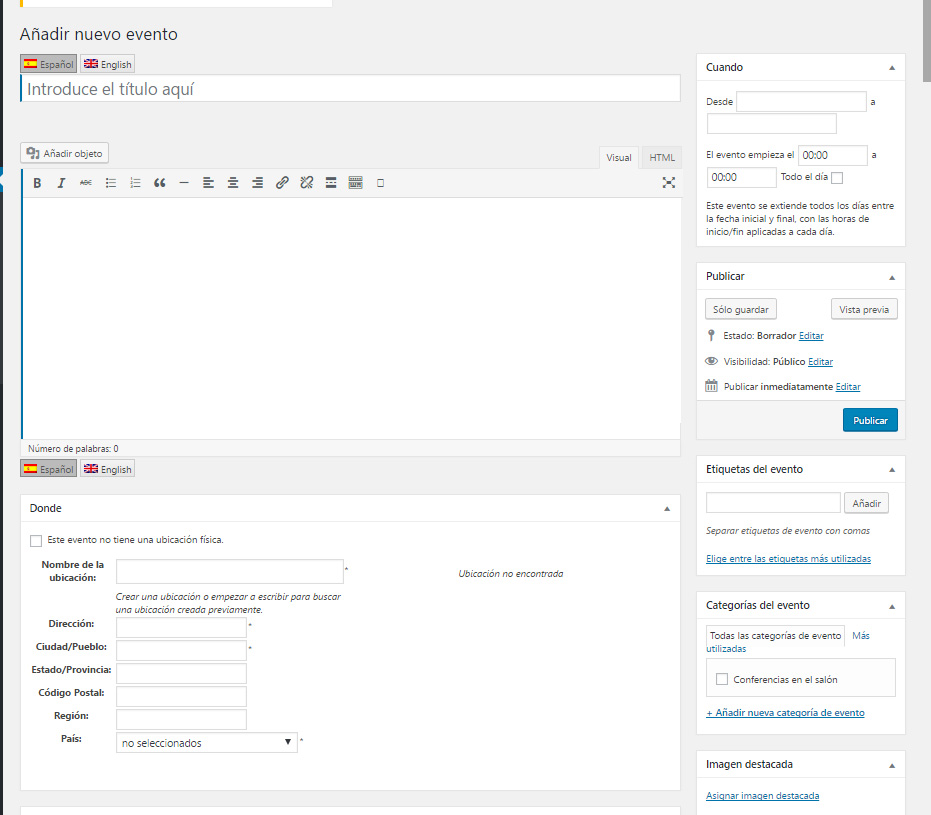
Task: Focus the 'Introduce el título aquí' field
Action: click(x=350, y=89)
